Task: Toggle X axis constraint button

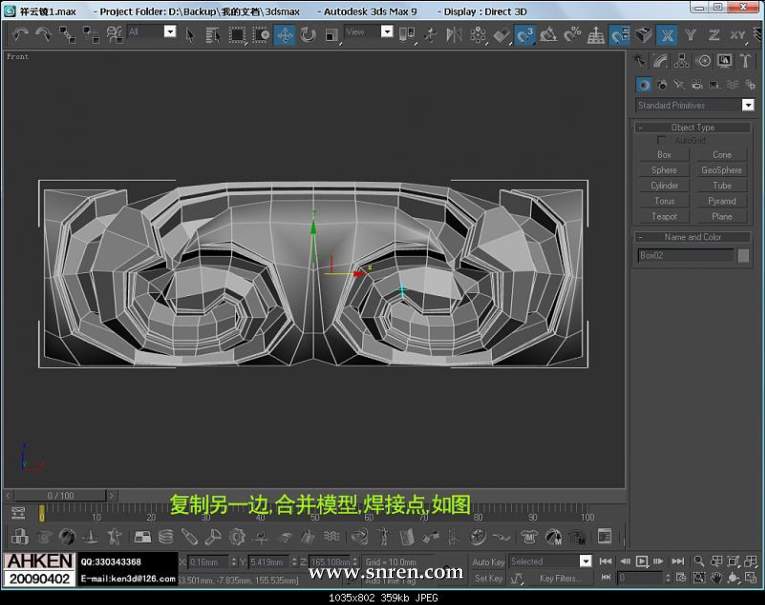Action: pos(667,34)
